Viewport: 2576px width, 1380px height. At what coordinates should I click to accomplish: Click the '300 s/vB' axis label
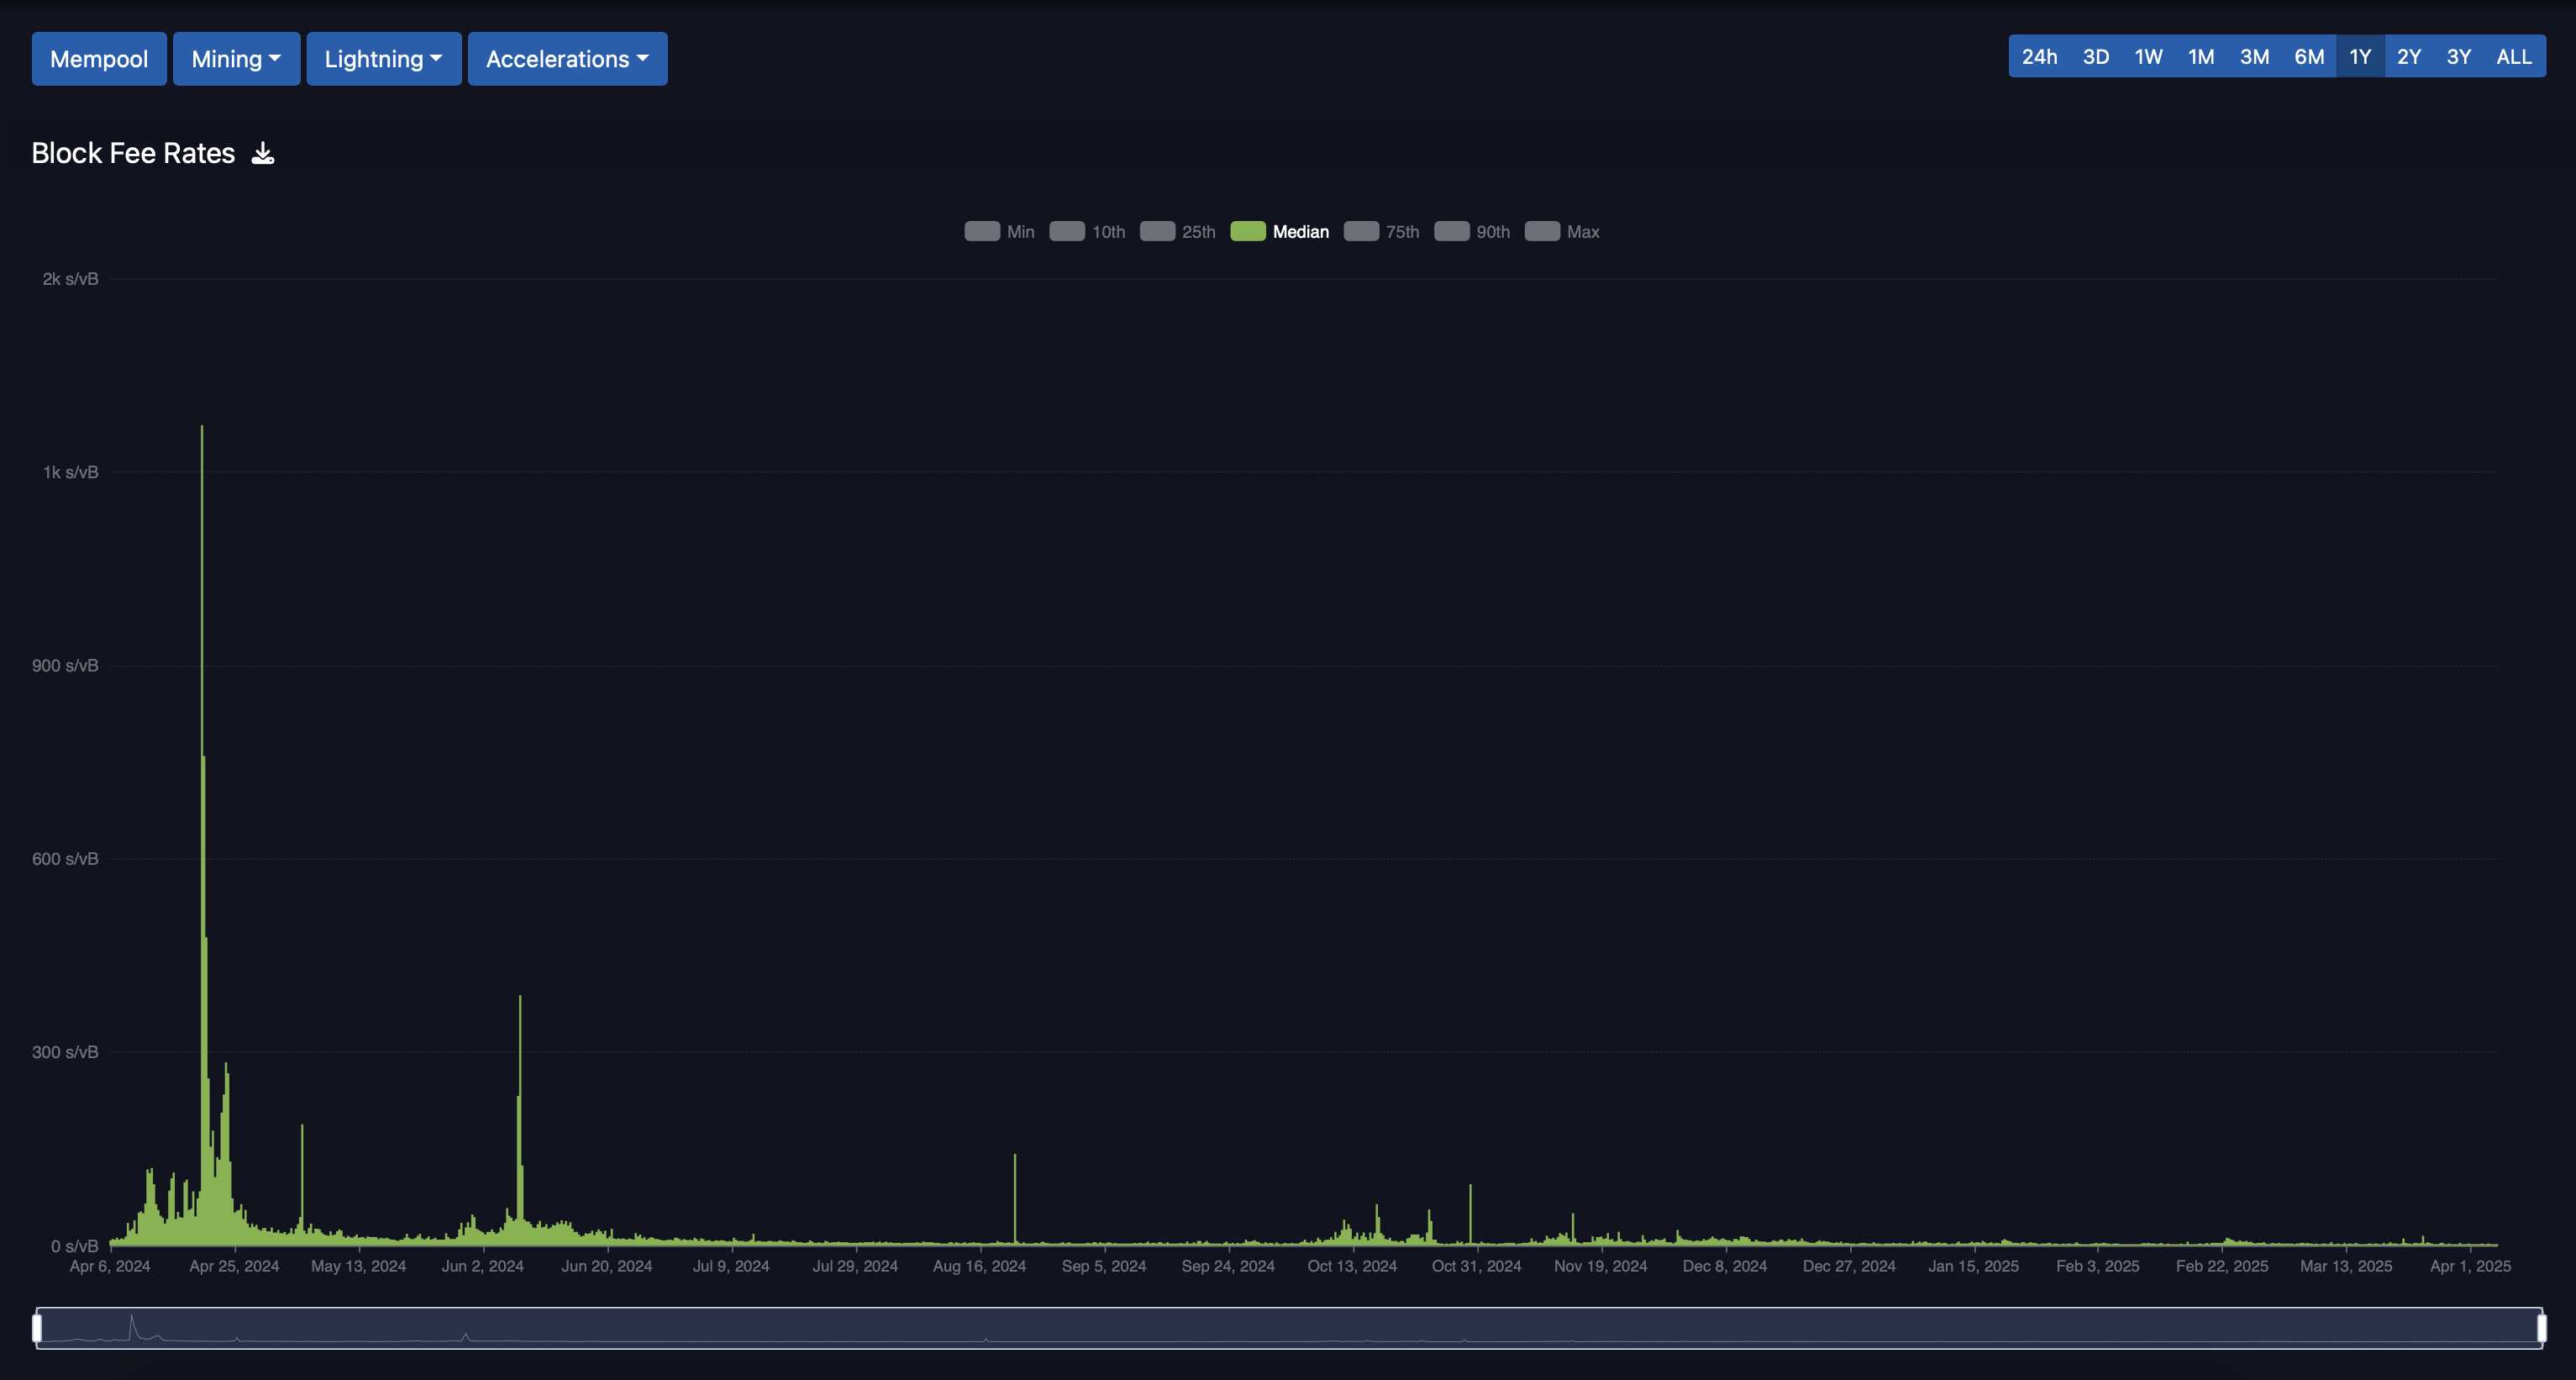coord(65,1052)
